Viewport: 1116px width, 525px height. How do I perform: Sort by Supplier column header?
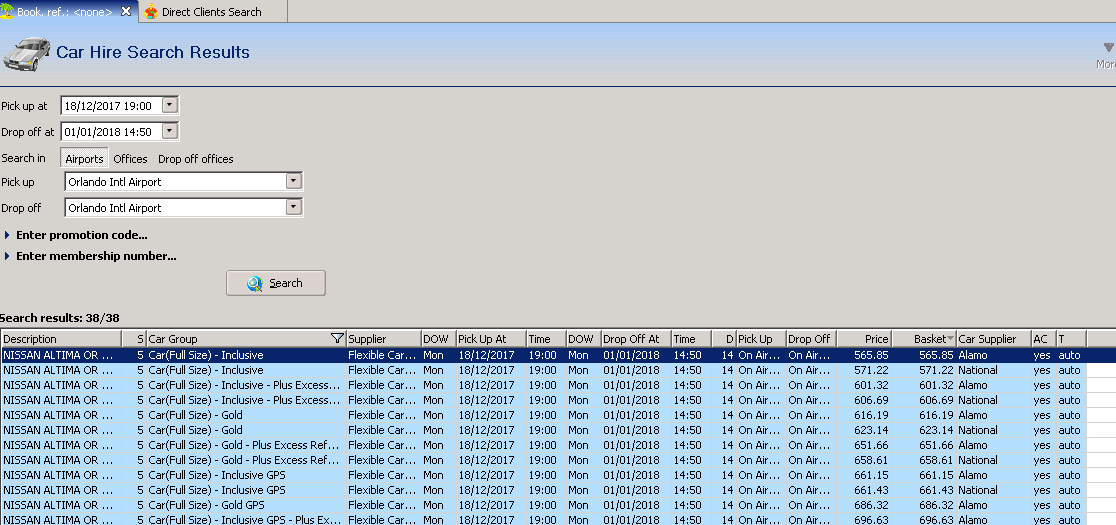[383, 339]
